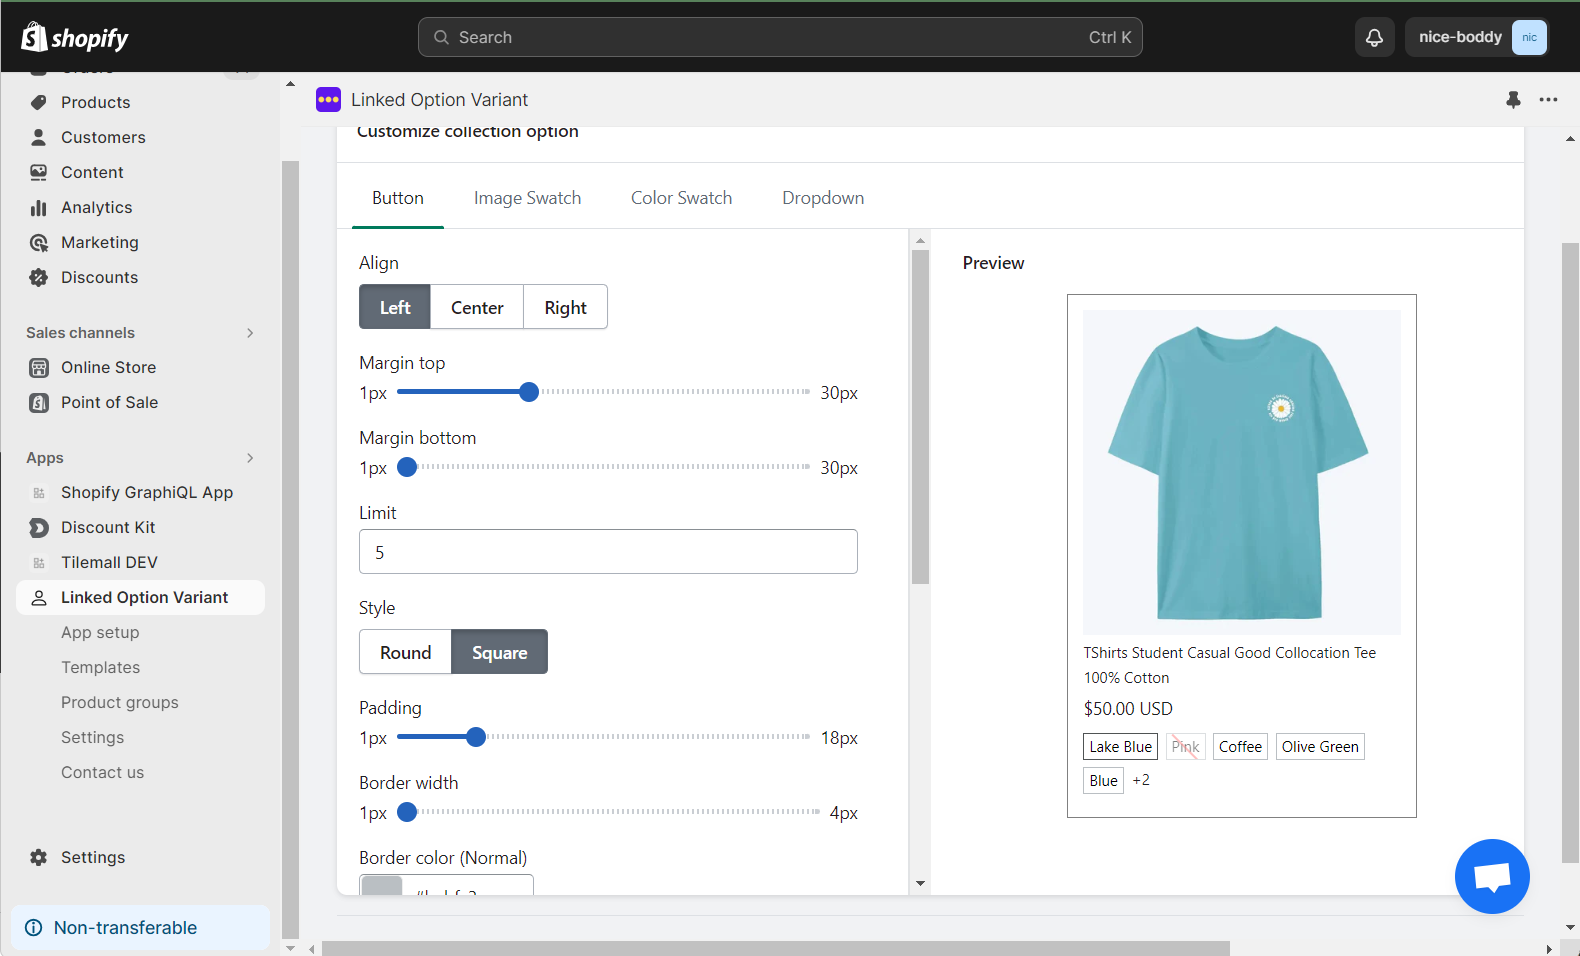Set alignment to Right
Viewport: 1580px width, 956px height.
[x=565, y=307]
